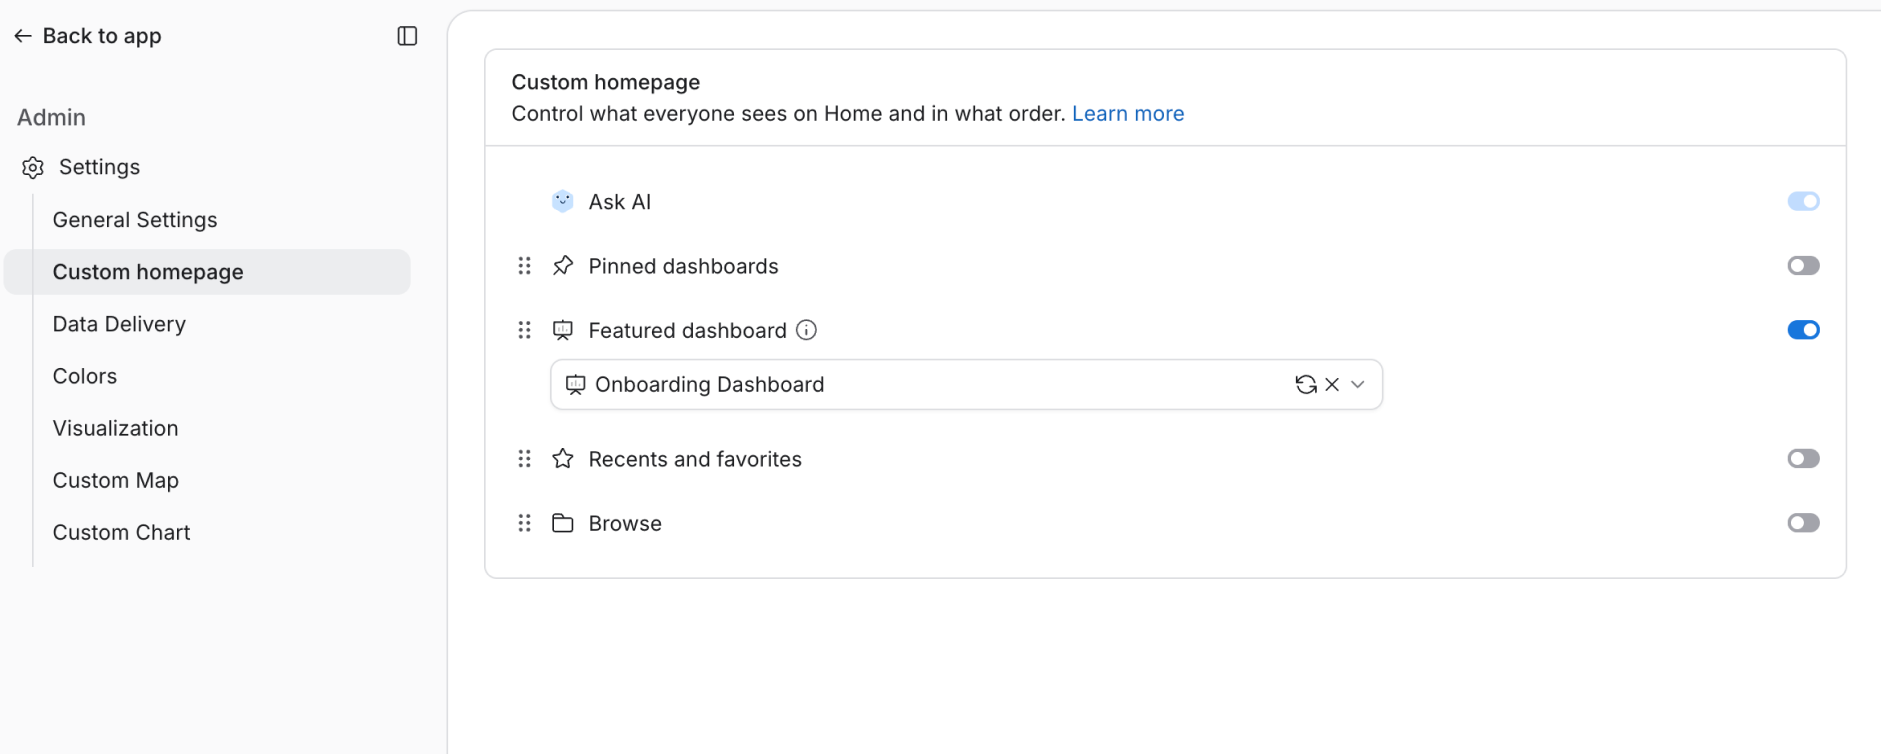Click the Recents and favorites label
The image size is (1881, 754).
[x=695, y=459]
